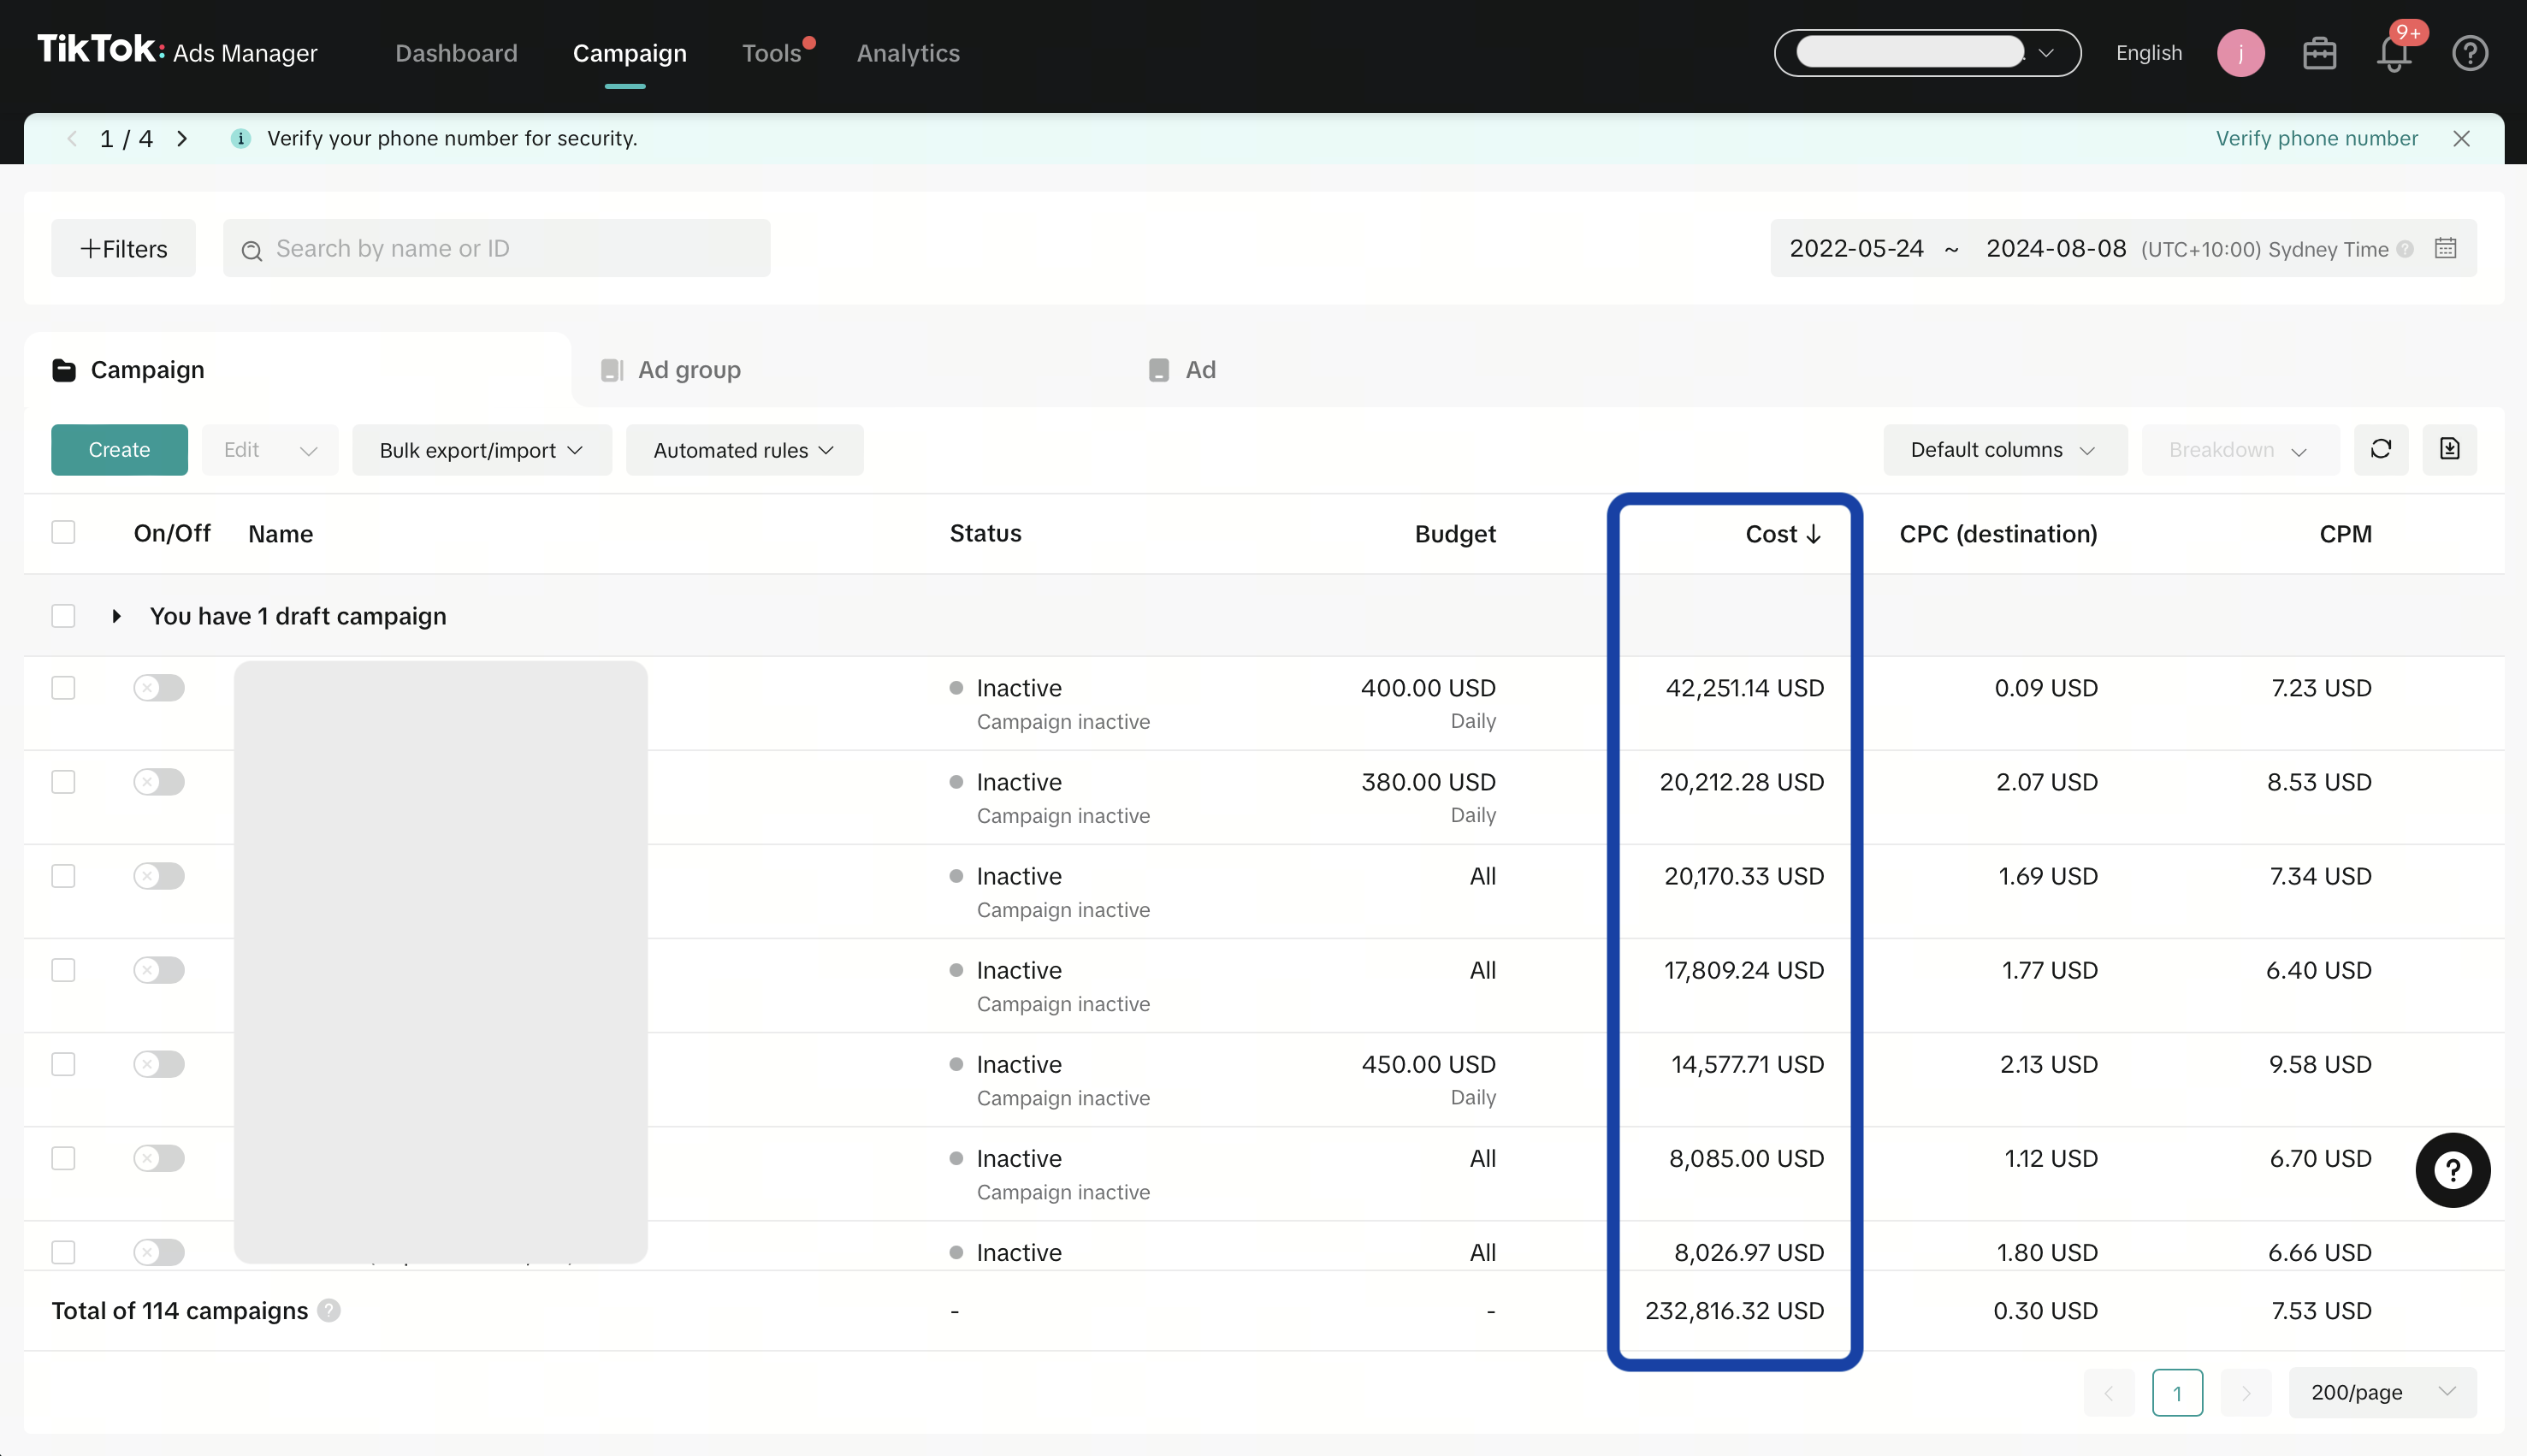Tick the checkbox for the 20,212.28 USD campaign
Screen dimensions: 2527x1456
click(63, 782)
